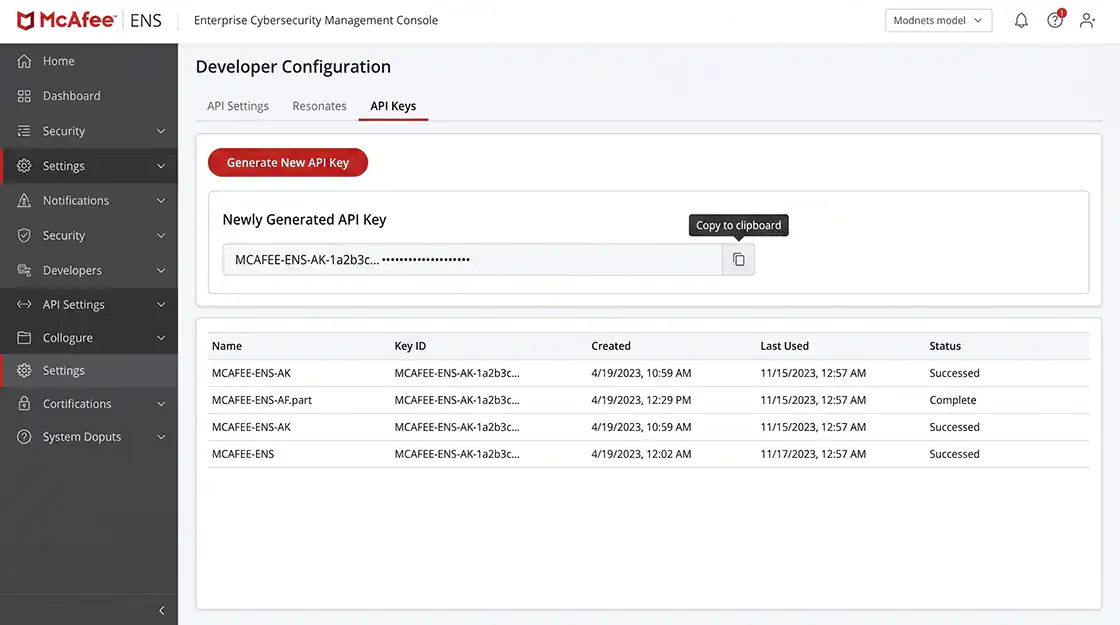Click the 11/17/2023, 12:57 AM last used cell
This screenshot has height=625, width=1120.
tap(813, 454)
